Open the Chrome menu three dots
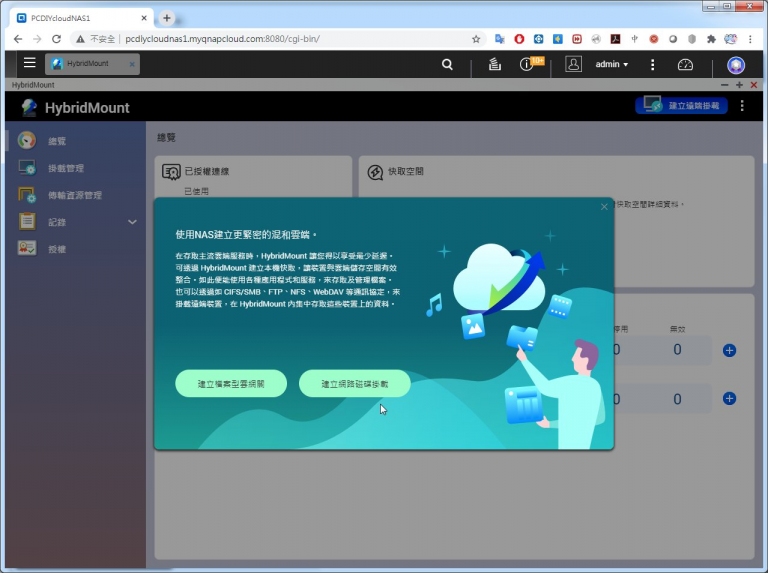 point(750,39)
